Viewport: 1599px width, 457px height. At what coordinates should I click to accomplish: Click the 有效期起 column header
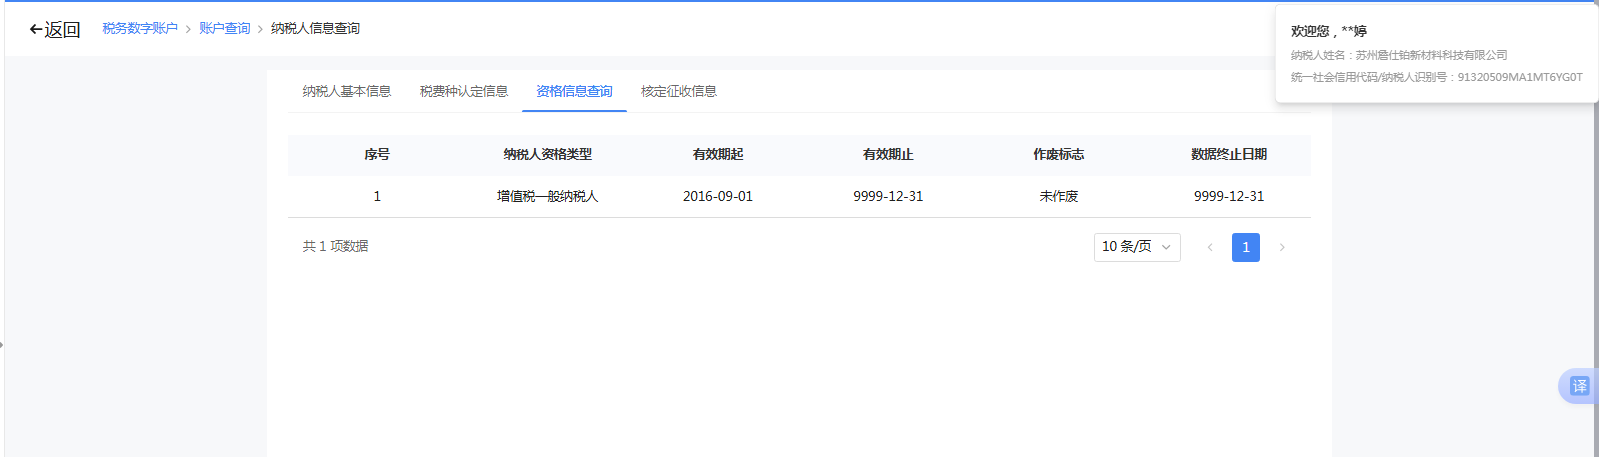pyautogui.click(x=718, y=154)
